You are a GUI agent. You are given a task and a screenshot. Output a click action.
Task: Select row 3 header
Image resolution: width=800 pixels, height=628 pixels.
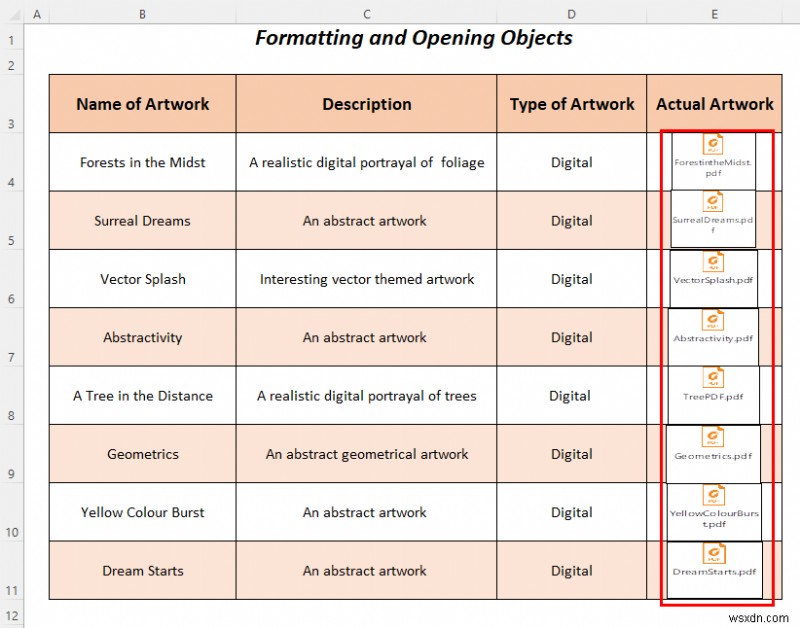(x=11, y=104)
